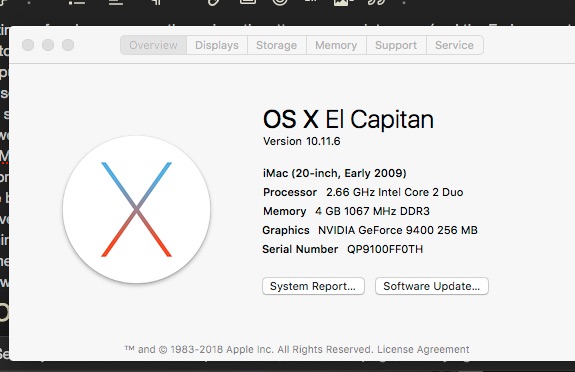Open Software Update...
The width and height of the screenshot is (575, 372).
(432, 286)
